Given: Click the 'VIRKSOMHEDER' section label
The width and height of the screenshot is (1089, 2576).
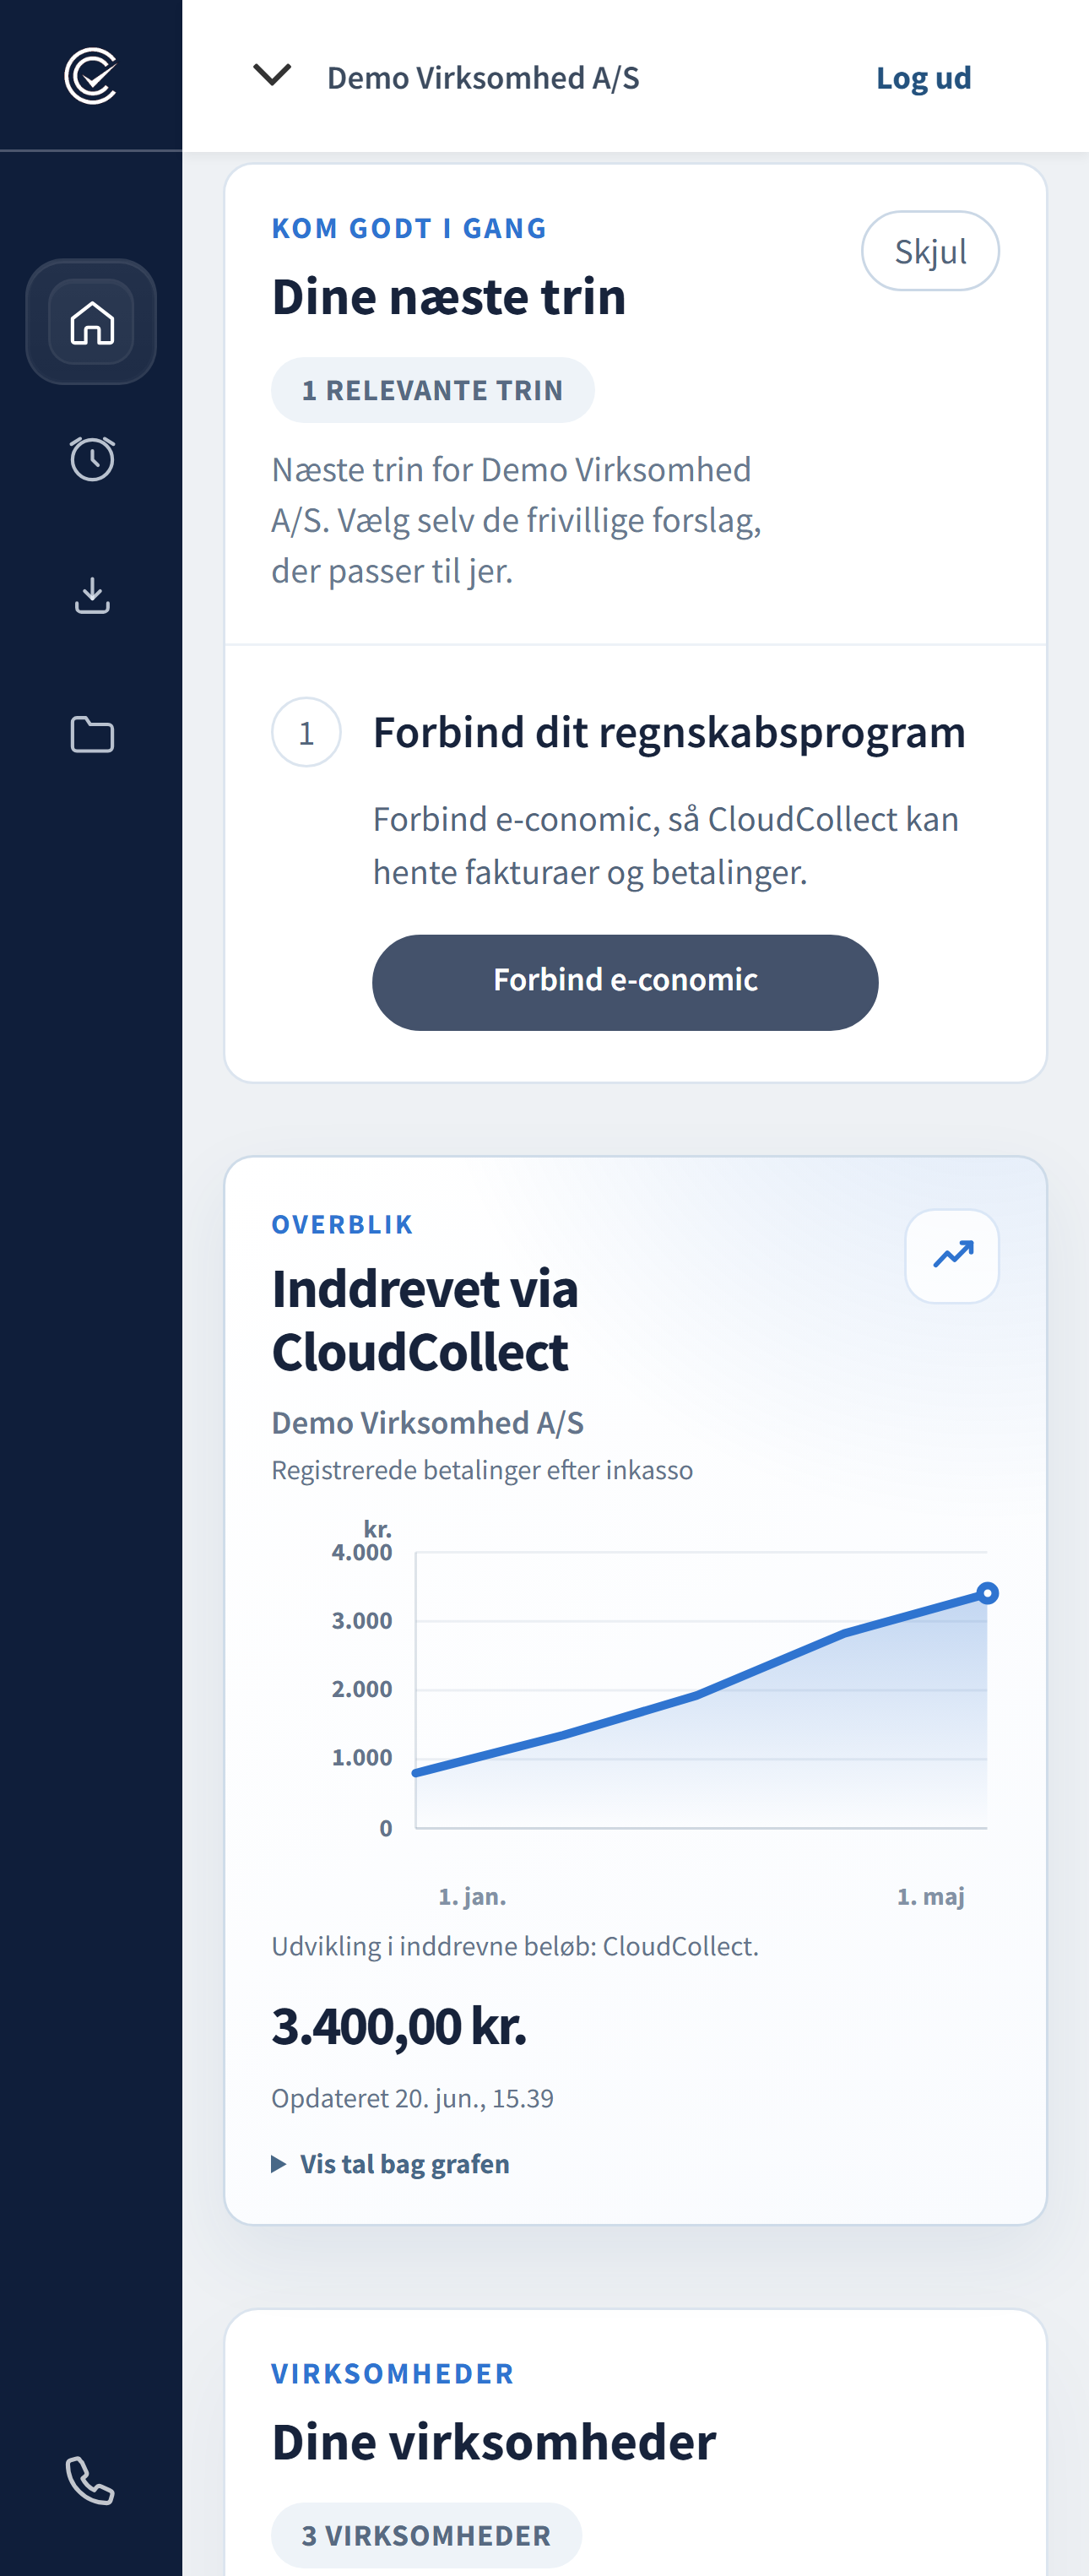Looking at the screenshot, I should [x=393, y=2373].
